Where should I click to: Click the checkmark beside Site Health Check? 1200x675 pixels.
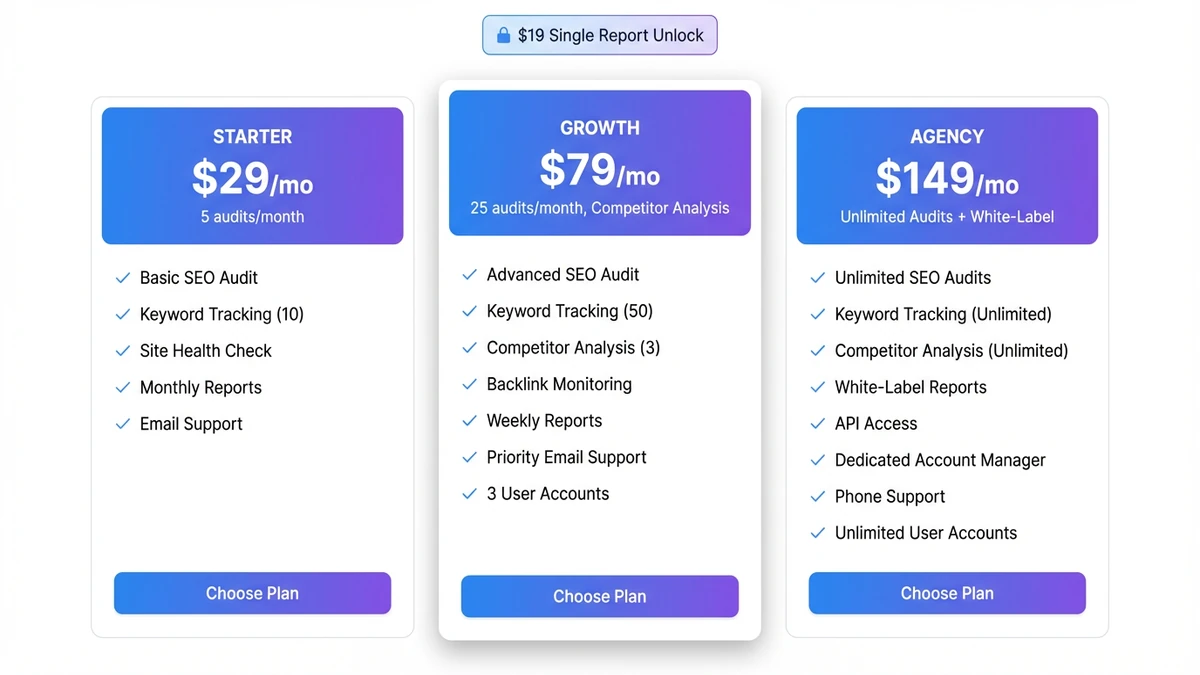pyautogui.click(x=123, y=351)
